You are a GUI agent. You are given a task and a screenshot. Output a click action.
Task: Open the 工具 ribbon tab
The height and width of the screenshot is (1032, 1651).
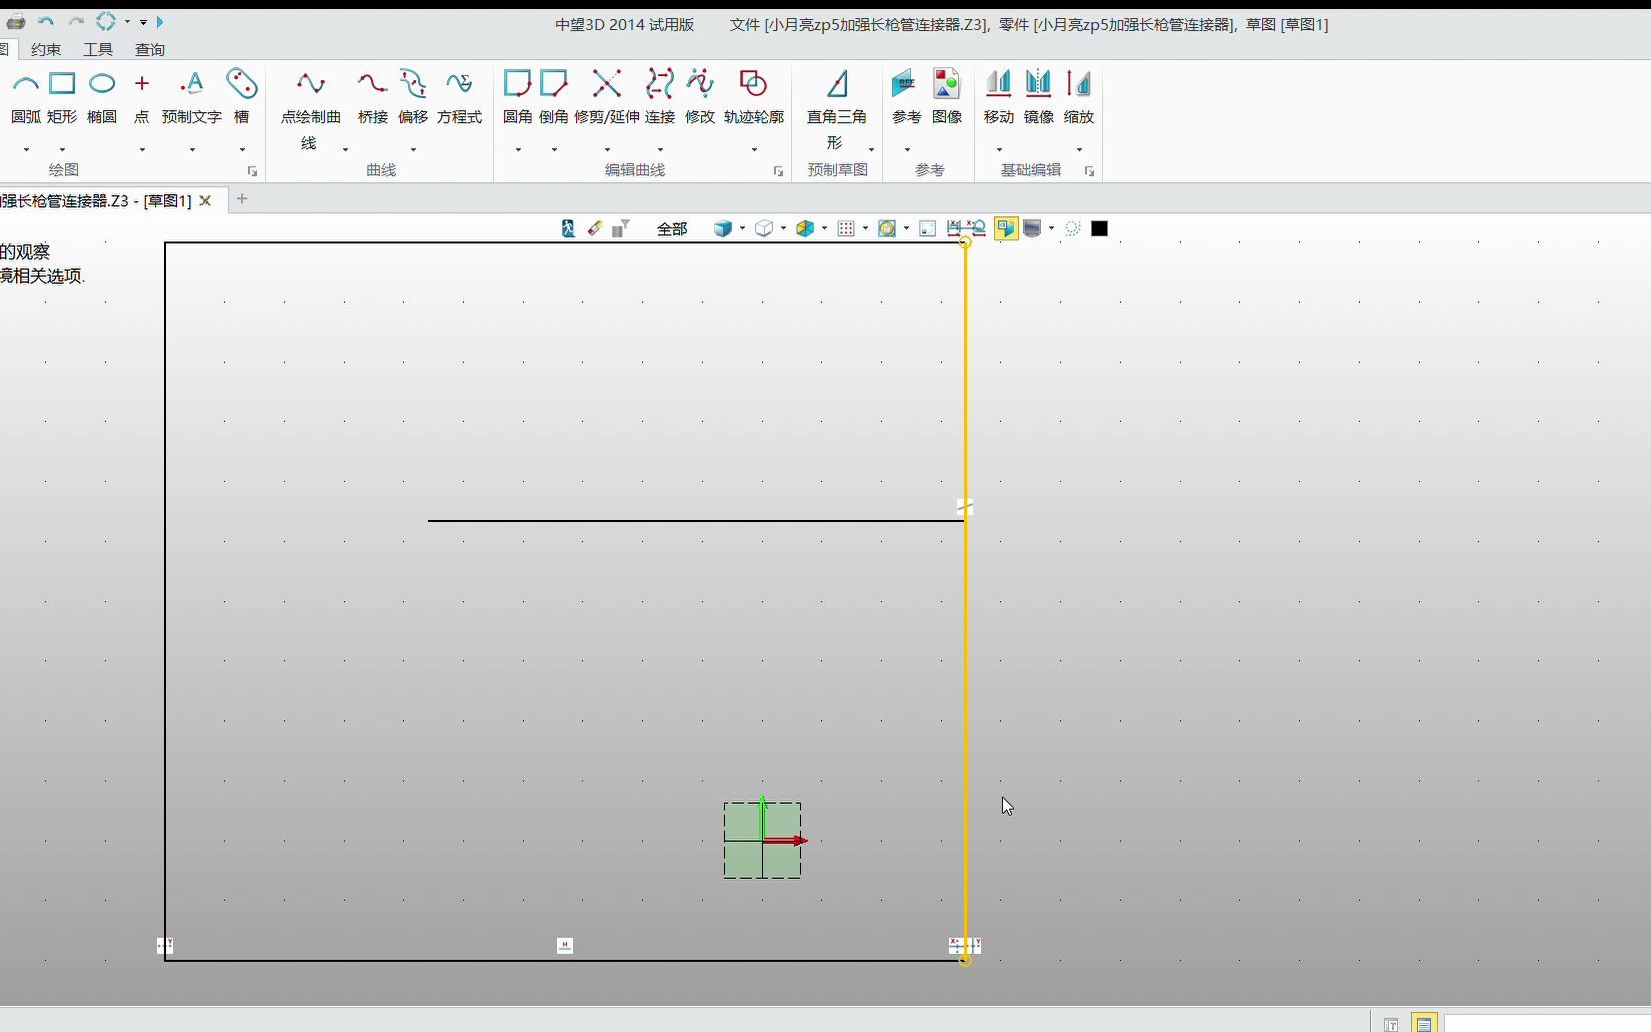pos(98,49)
